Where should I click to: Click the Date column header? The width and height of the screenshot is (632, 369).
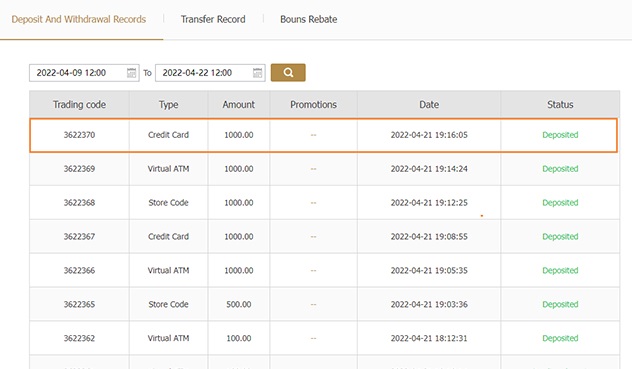coord(429,104)
